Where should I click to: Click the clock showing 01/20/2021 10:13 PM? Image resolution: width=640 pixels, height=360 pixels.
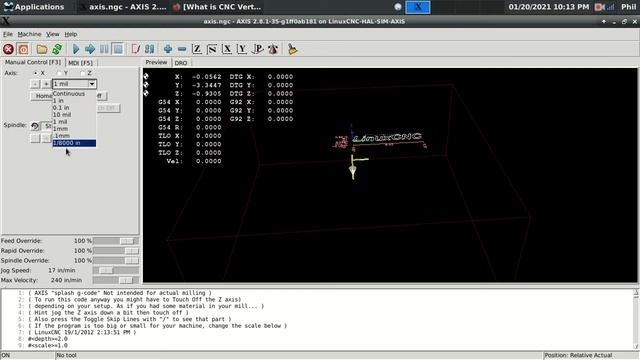[549, 7]
